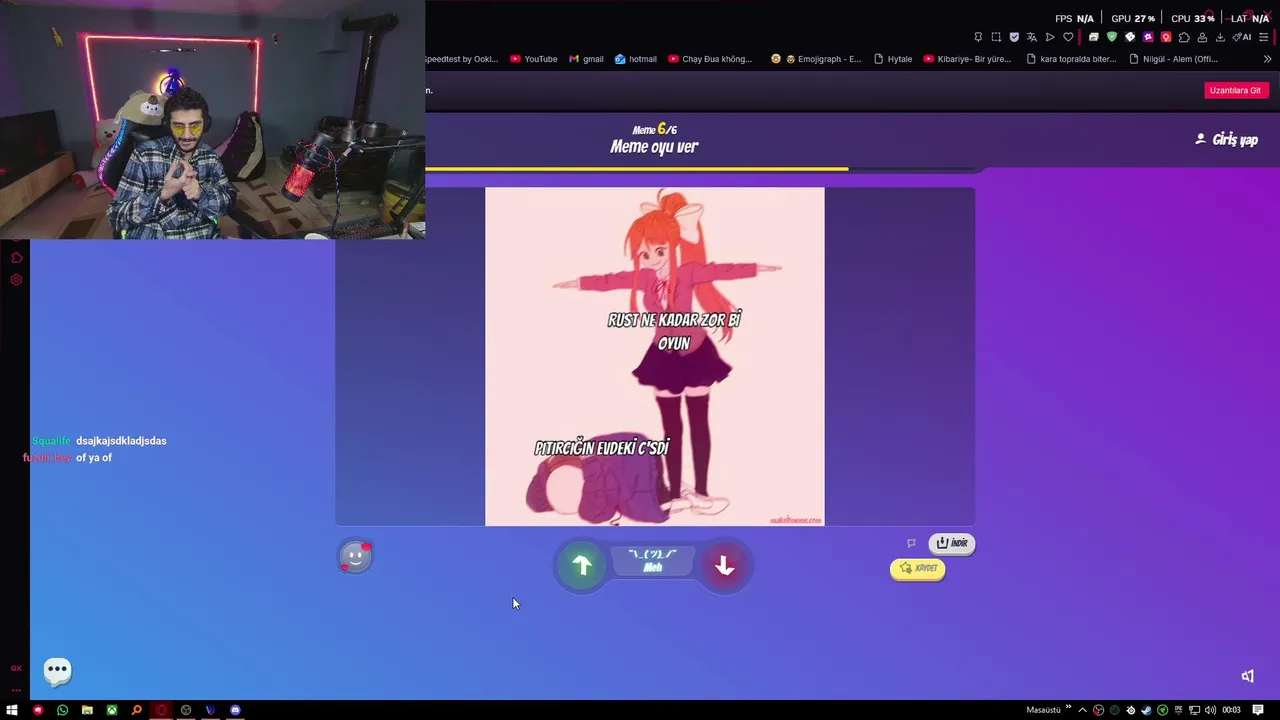
Task: Click the yellow KAYDET save button
Action: click(918, 568)
